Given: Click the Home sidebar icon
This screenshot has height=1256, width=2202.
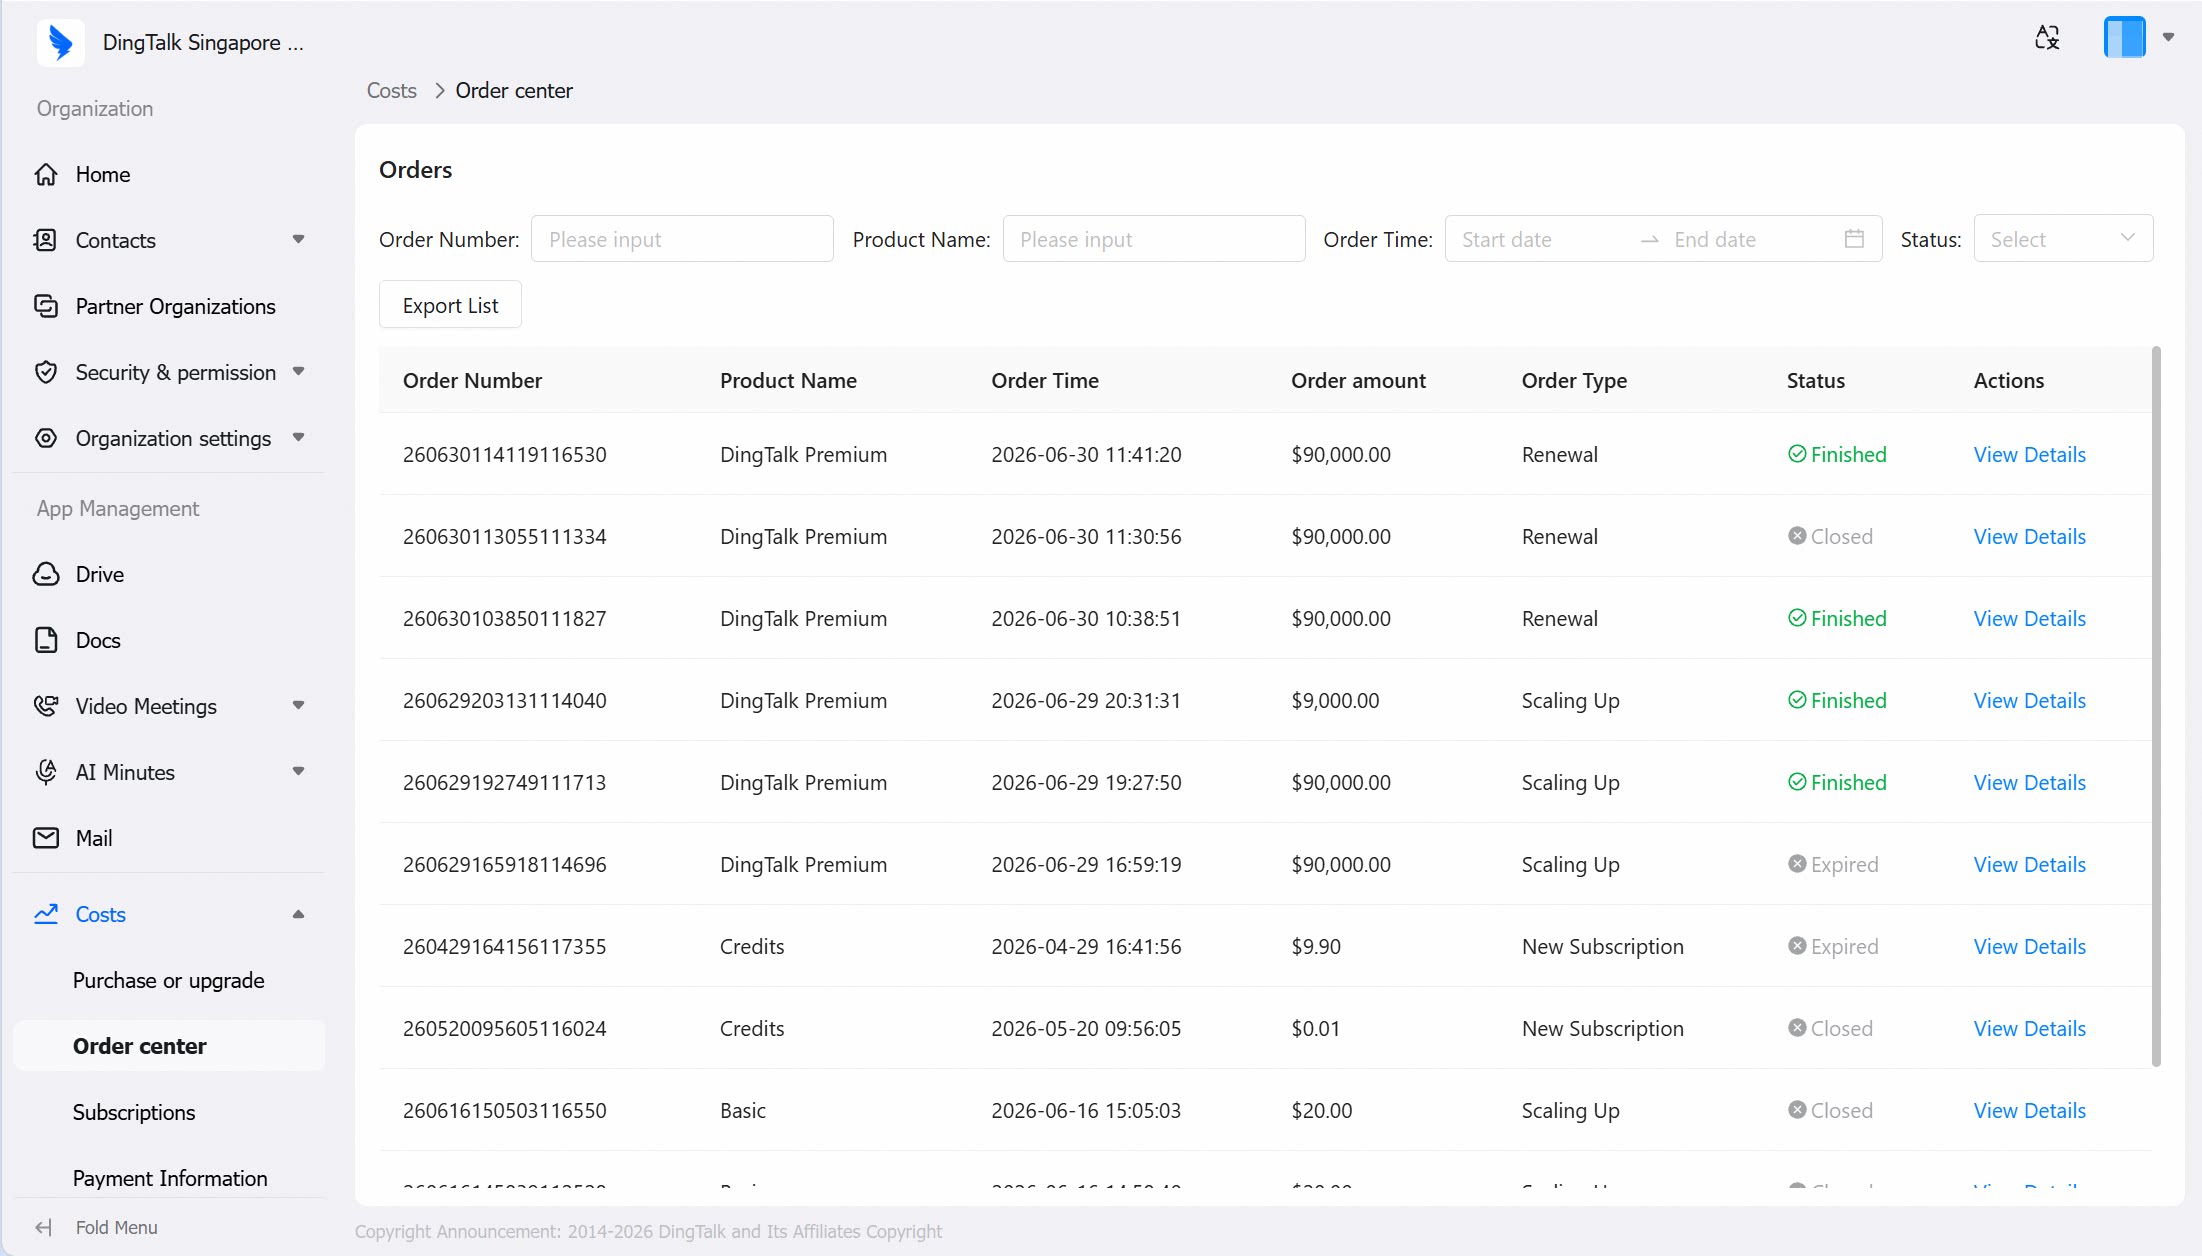Looking at the screenshot, I should 46,175.
